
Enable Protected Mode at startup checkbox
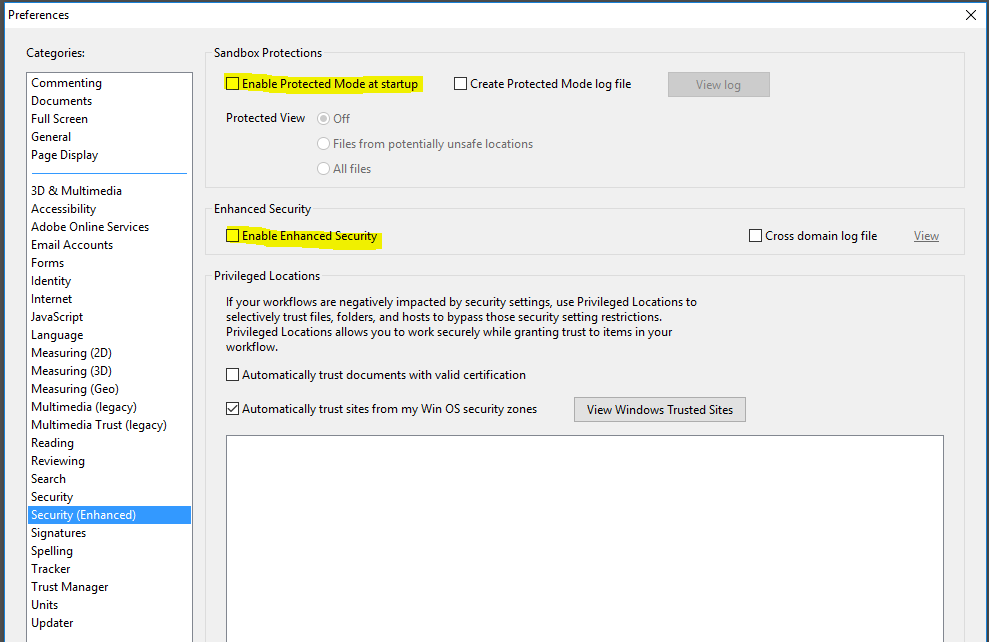[233, 84]
